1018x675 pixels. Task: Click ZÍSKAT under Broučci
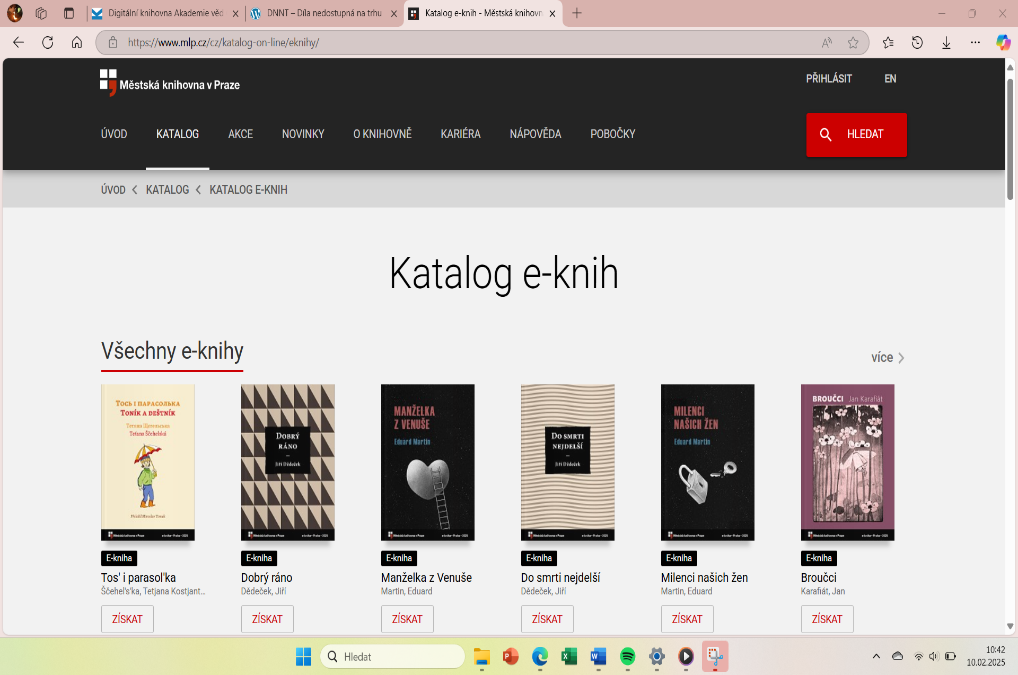point(827,619)
